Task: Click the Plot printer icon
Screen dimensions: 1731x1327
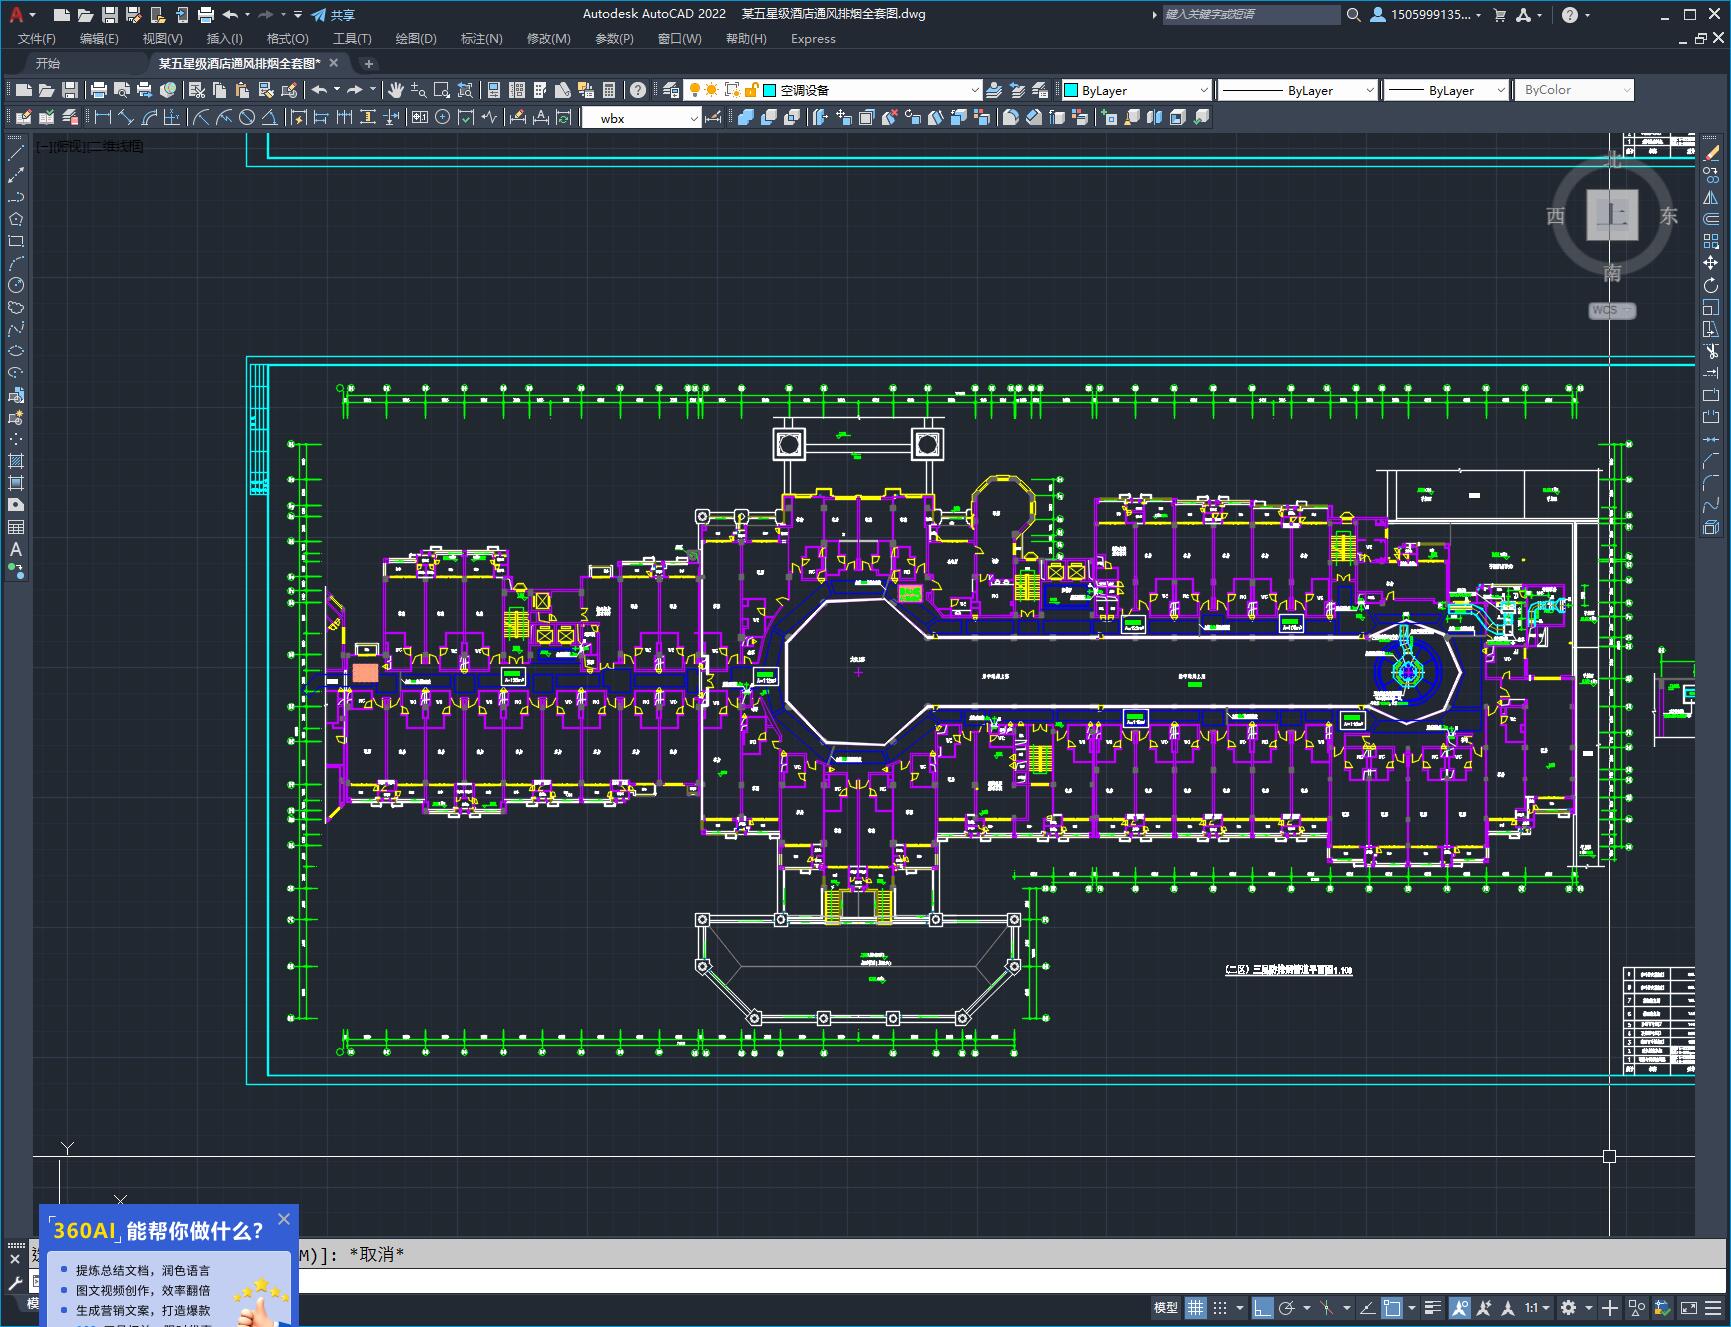Action: click(99, 90)
